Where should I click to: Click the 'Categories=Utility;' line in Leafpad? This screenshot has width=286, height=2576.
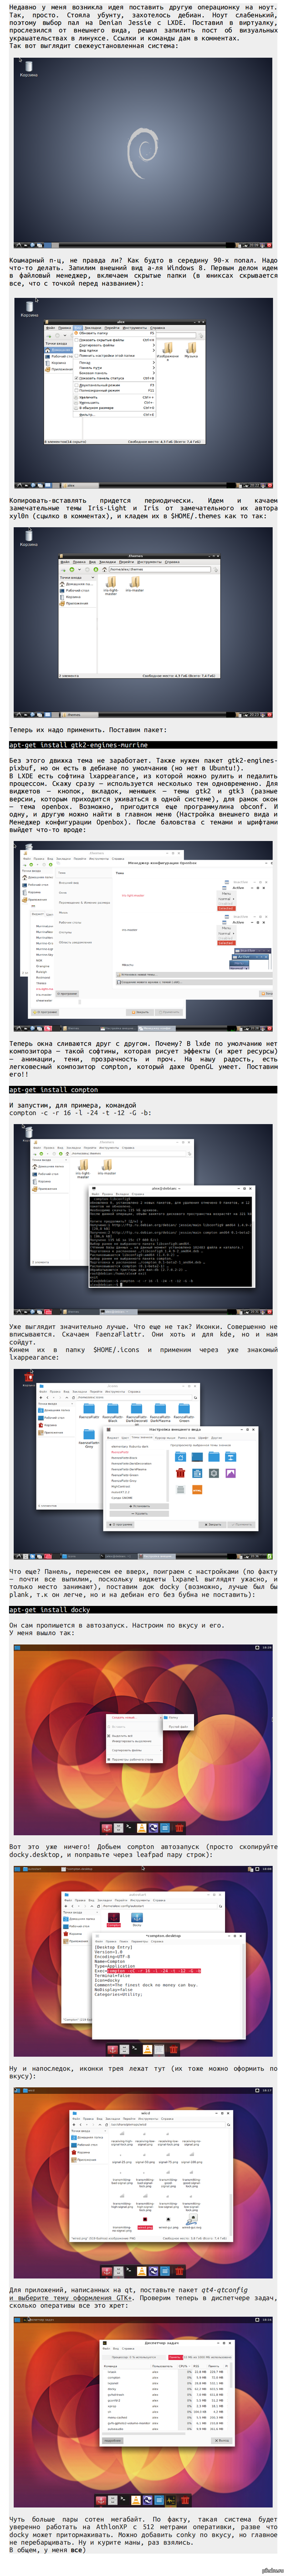(118, 1994)
